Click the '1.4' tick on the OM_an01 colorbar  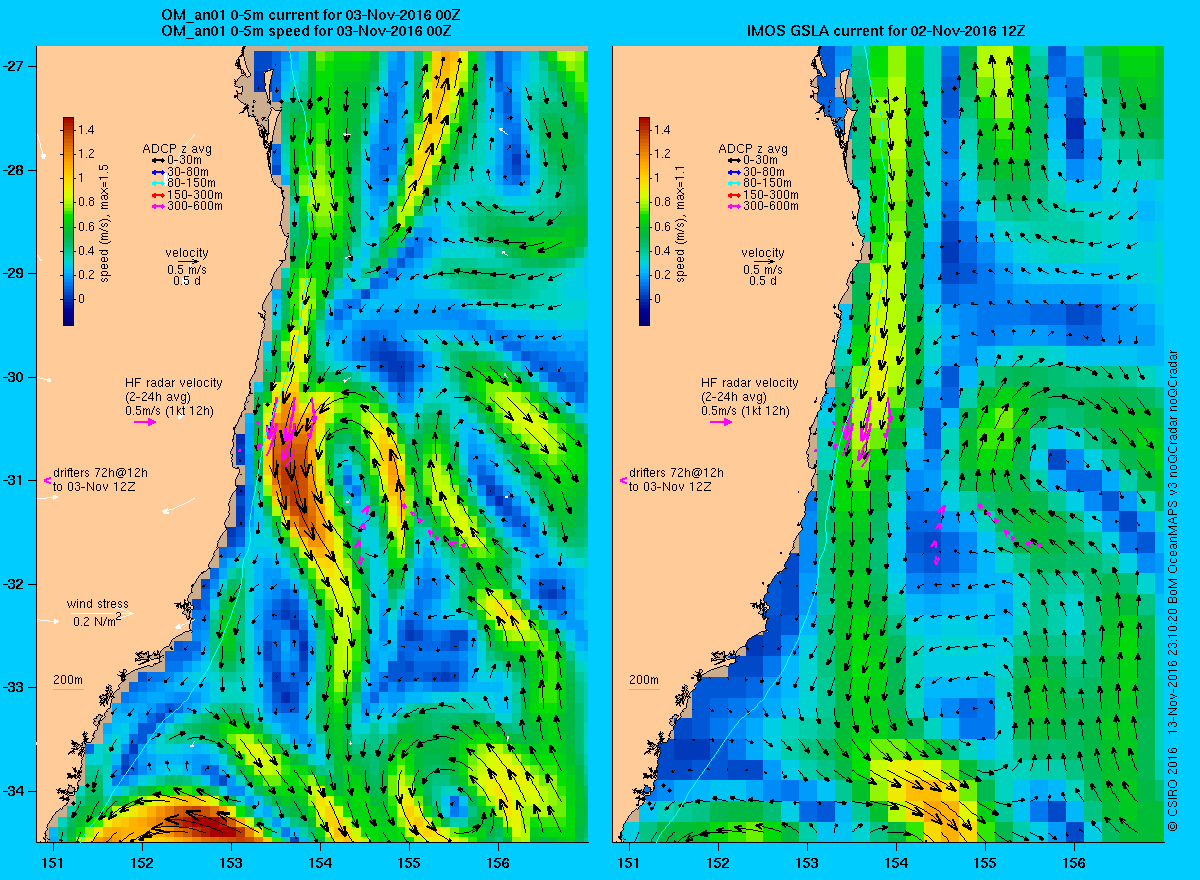(x=88, y=130)
